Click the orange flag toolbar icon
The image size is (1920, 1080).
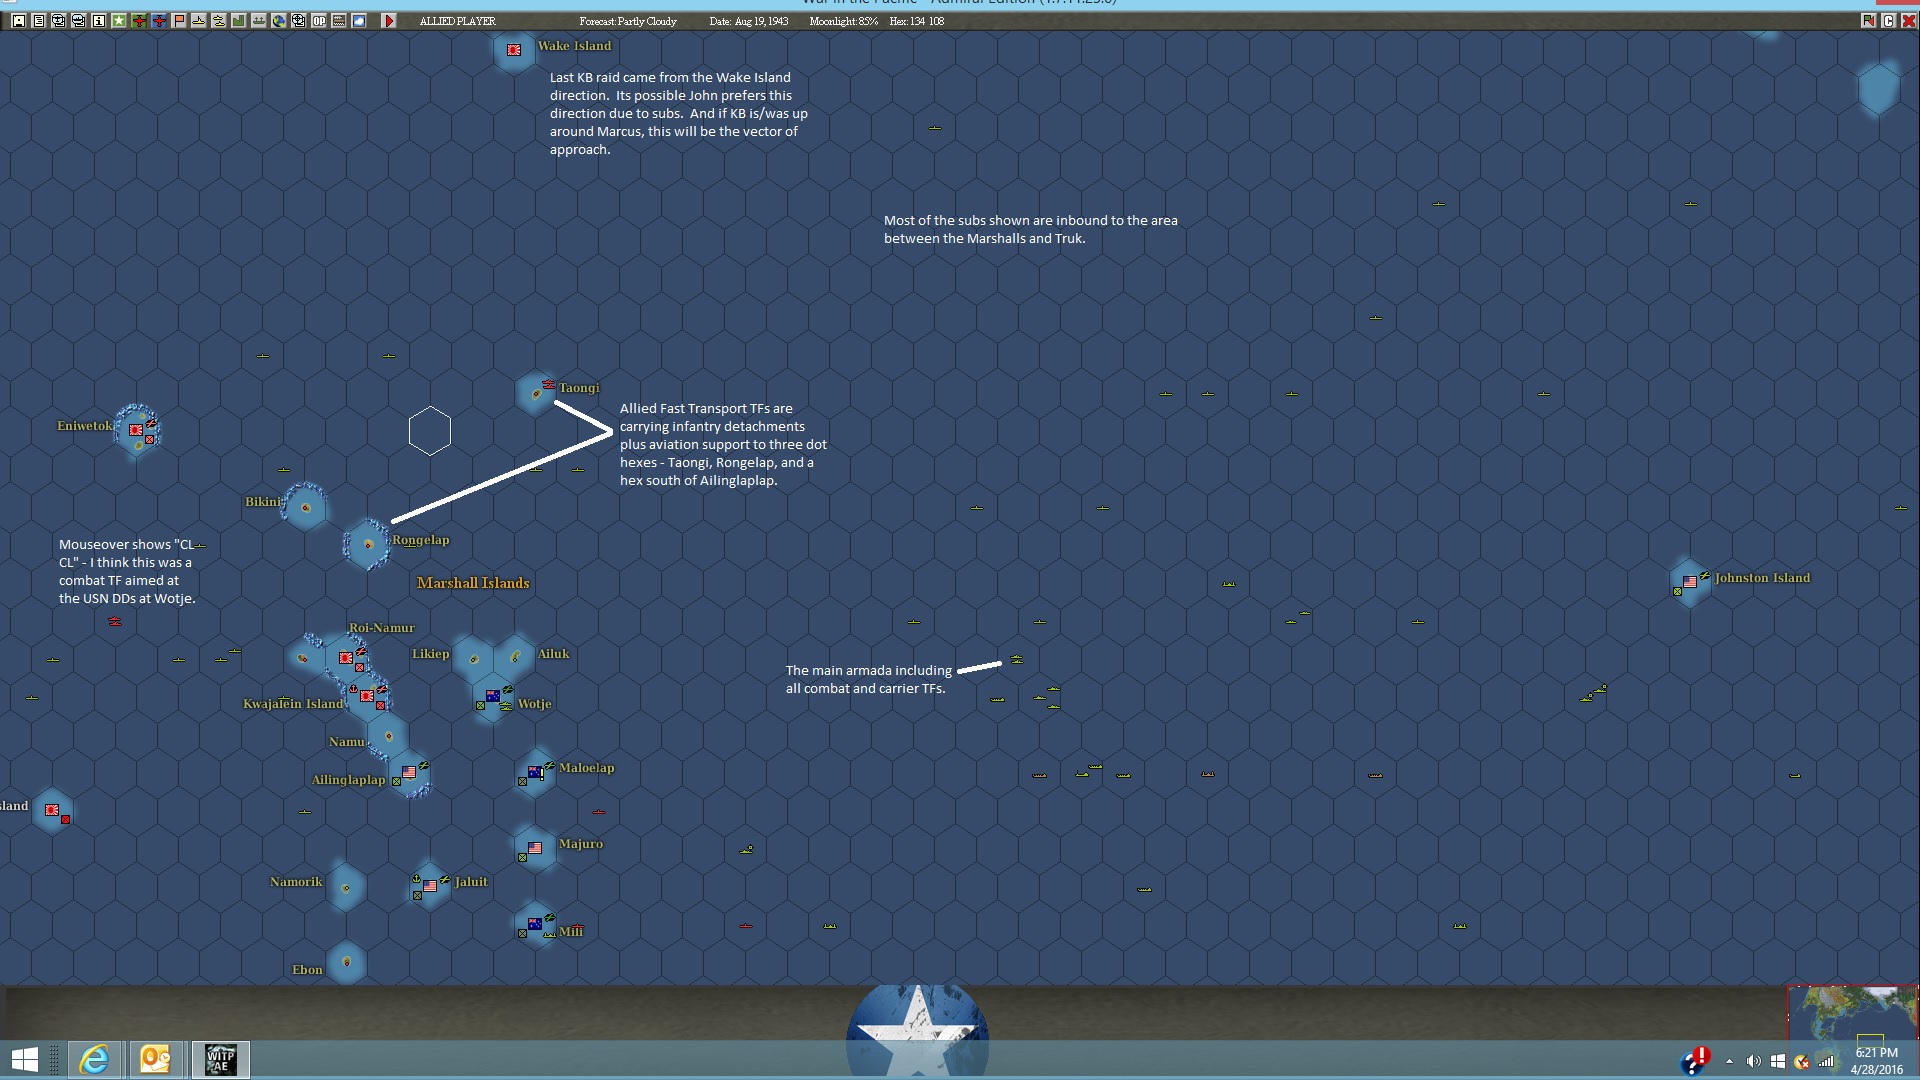(x=179, y=21)
